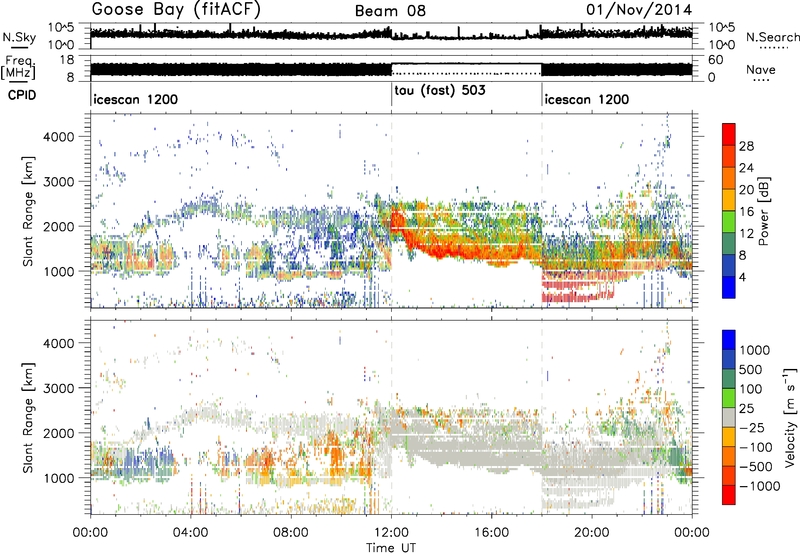Click the '16:00' time axis label
Image resolution: width=800 pixels, height=554 pixels.
click(x=491, y=533)
